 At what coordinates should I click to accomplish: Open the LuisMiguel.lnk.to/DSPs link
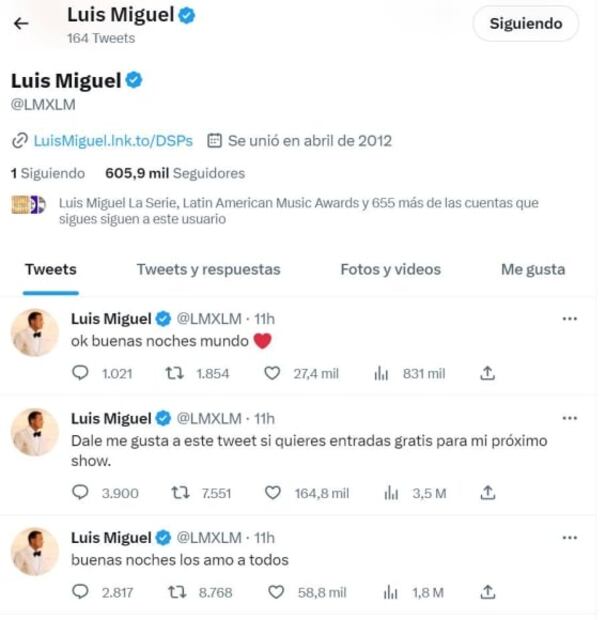click(112, 140)
